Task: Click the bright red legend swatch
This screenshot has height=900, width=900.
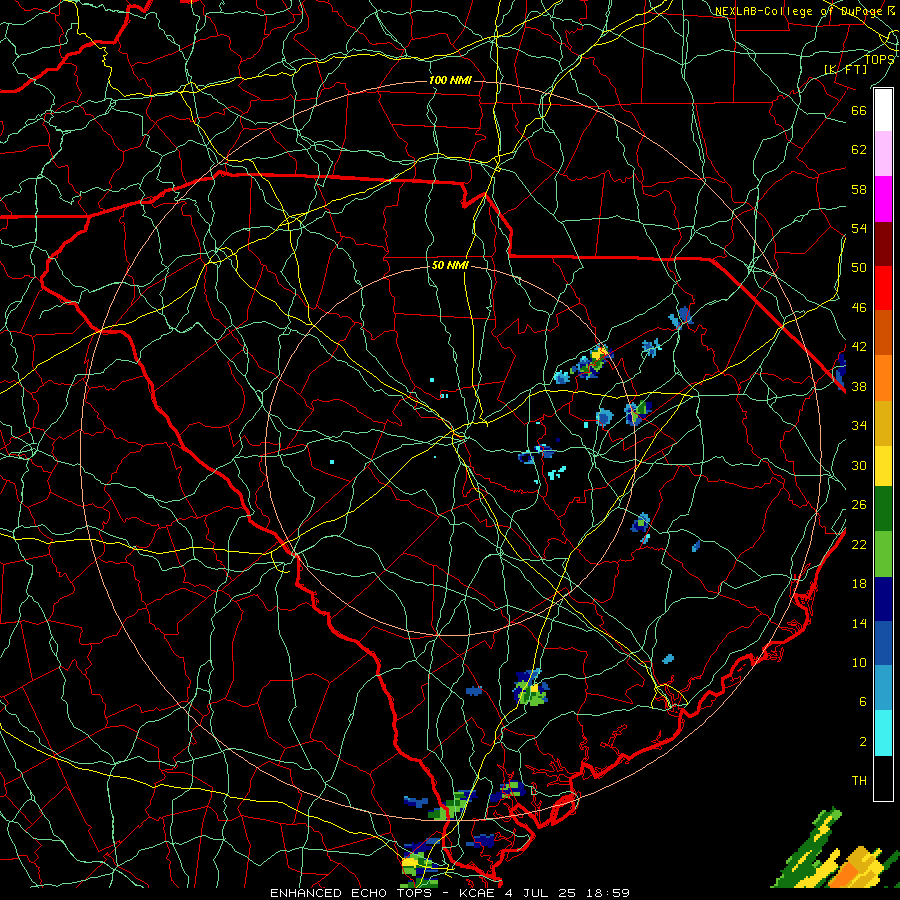Action: click(883, 288)
